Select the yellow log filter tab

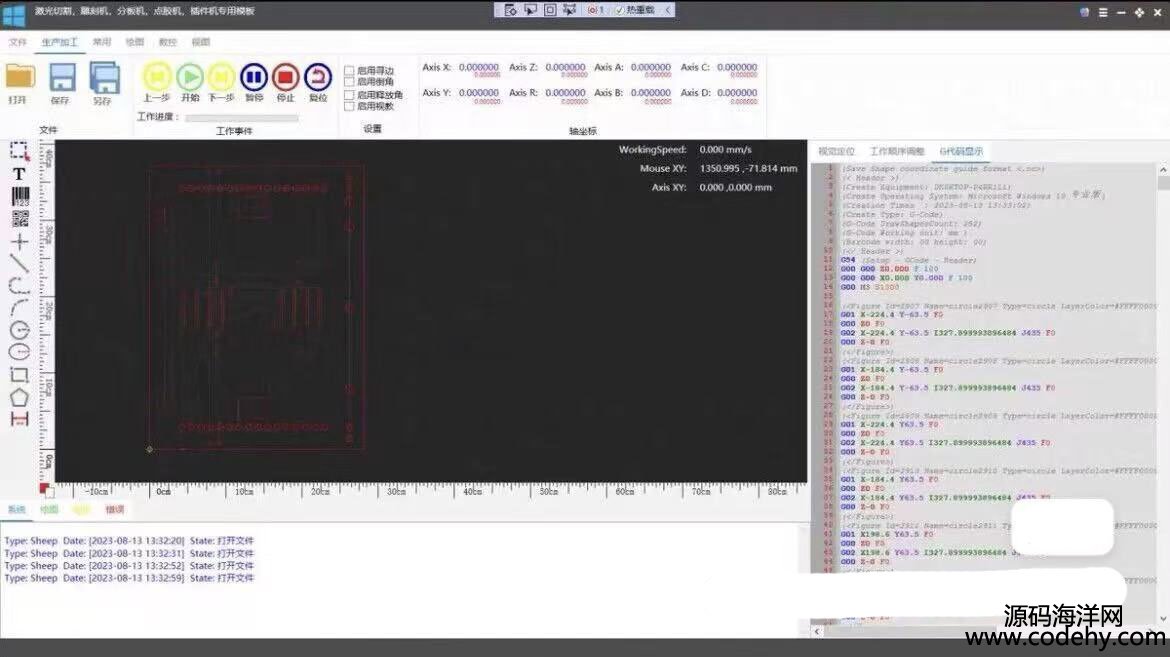tap(81, 510)
